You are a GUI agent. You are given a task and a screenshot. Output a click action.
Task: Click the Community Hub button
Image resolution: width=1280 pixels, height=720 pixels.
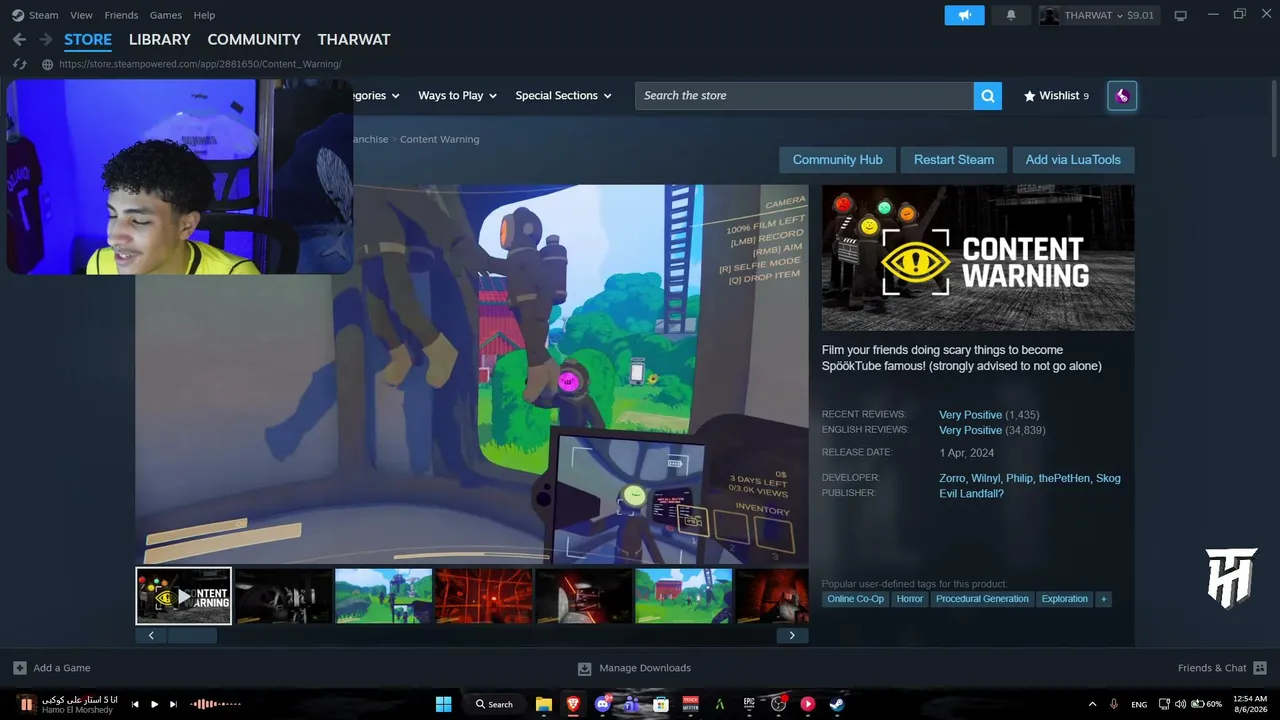coord(837,160)
